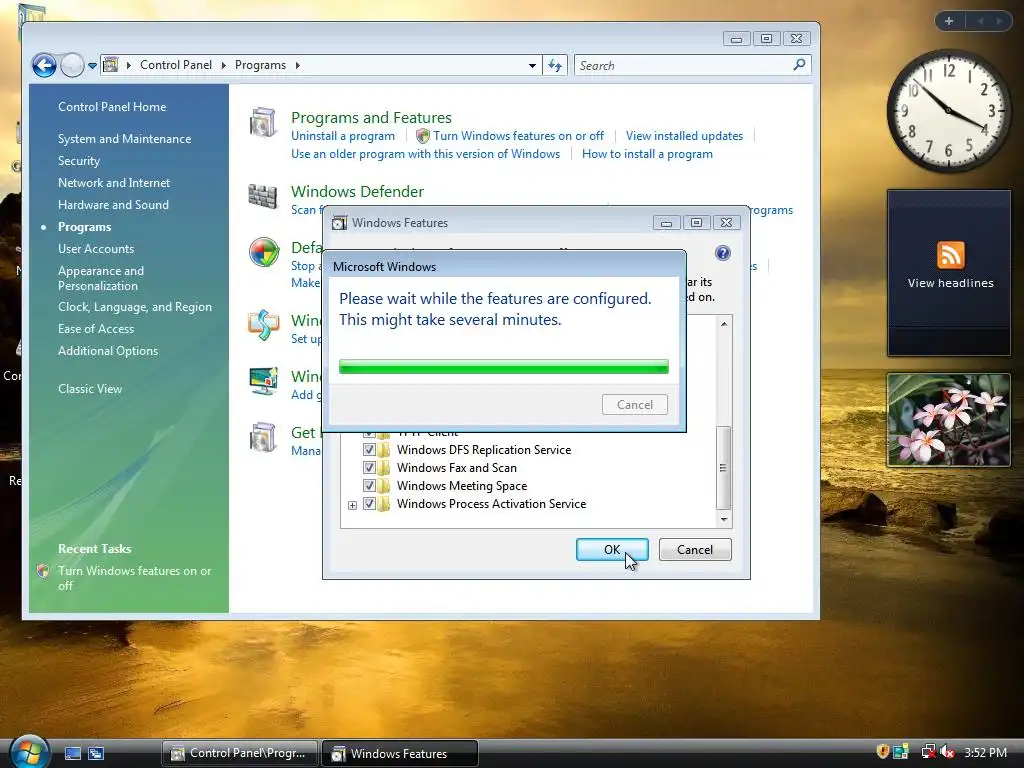
Task: Click the tray volume muted icon
Action: coord(947,752)
